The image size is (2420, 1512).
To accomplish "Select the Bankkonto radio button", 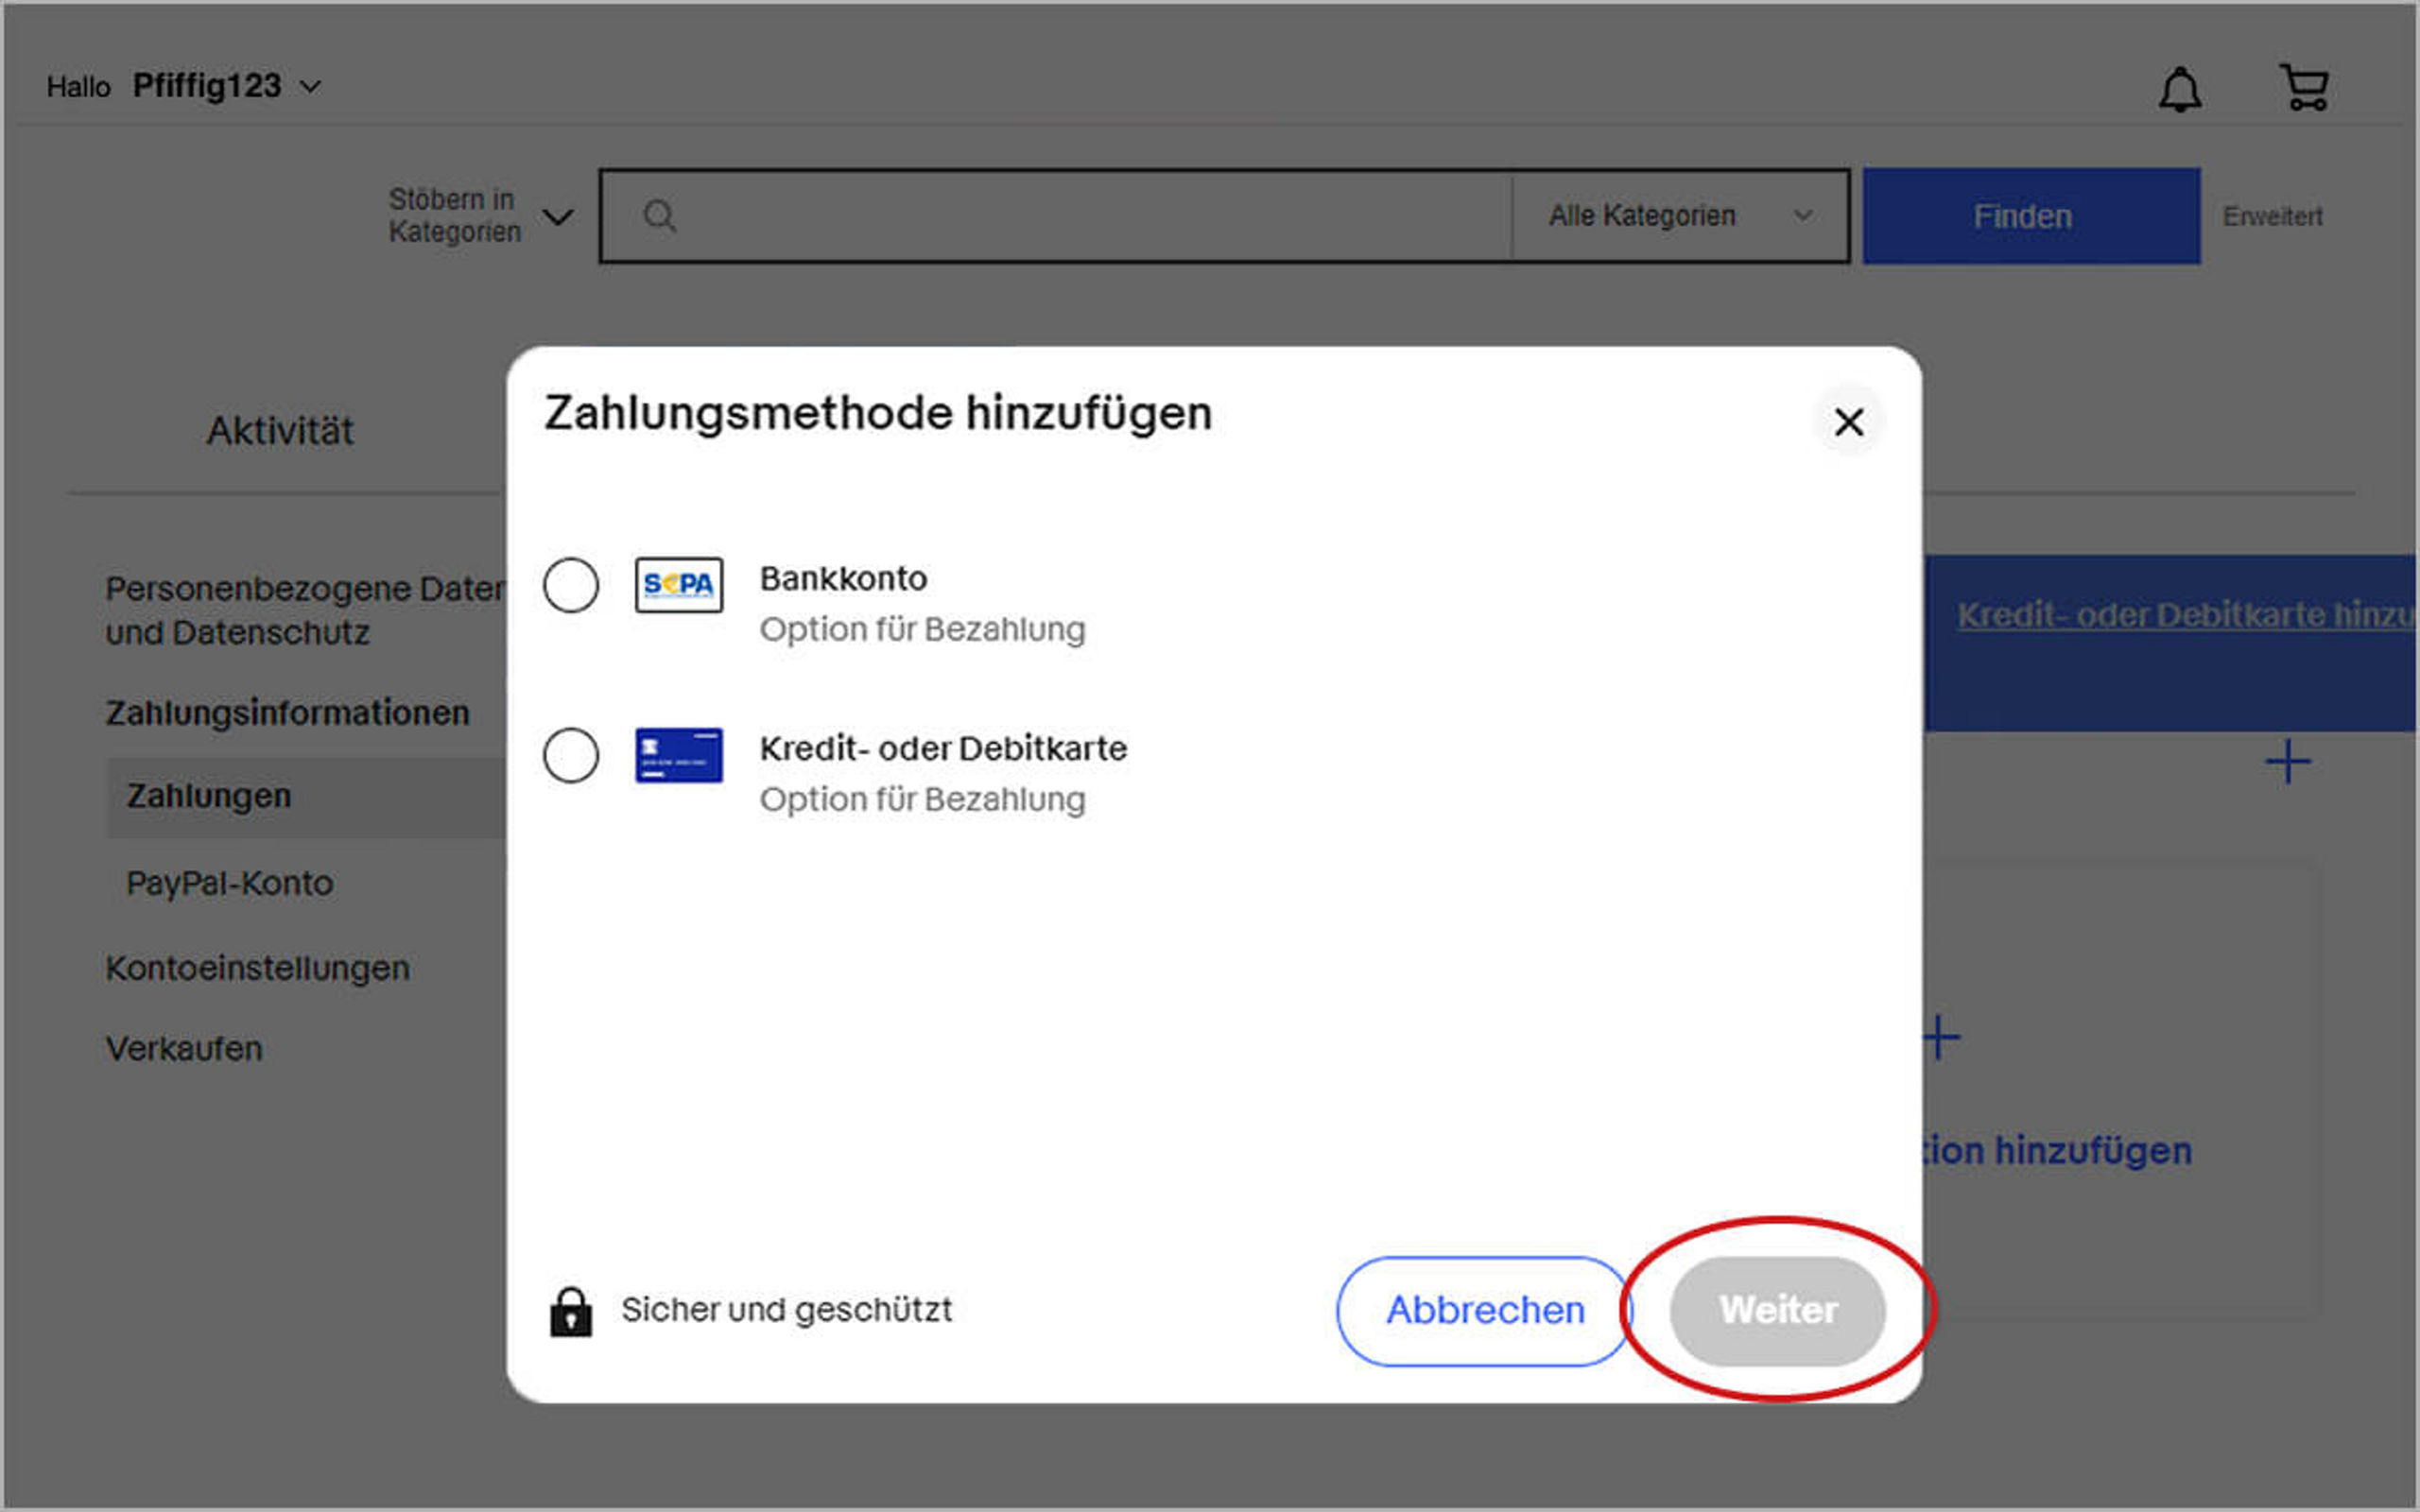I will pos(571,585).
